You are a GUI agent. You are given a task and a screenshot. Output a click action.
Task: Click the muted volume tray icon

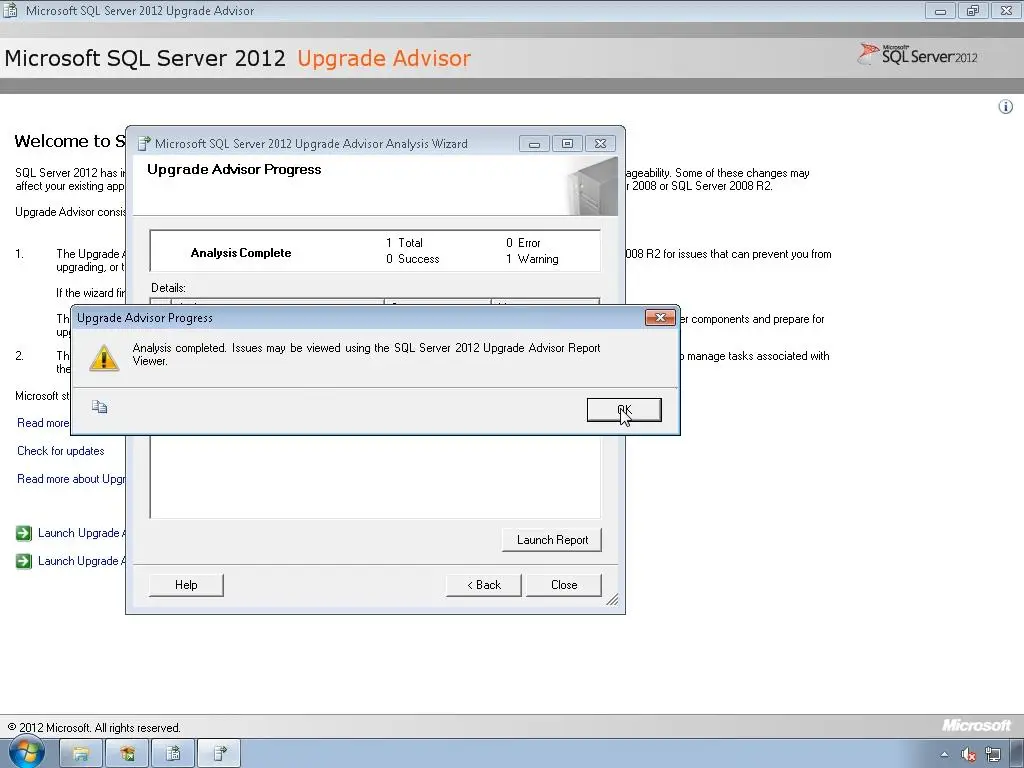(x=968, y=754)
